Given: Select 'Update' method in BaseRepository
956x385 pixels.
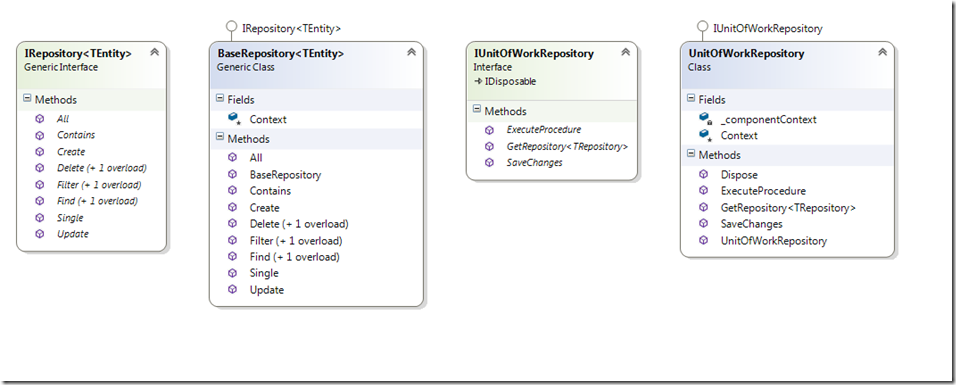Looking at the screenshot, I should point(266,290).
